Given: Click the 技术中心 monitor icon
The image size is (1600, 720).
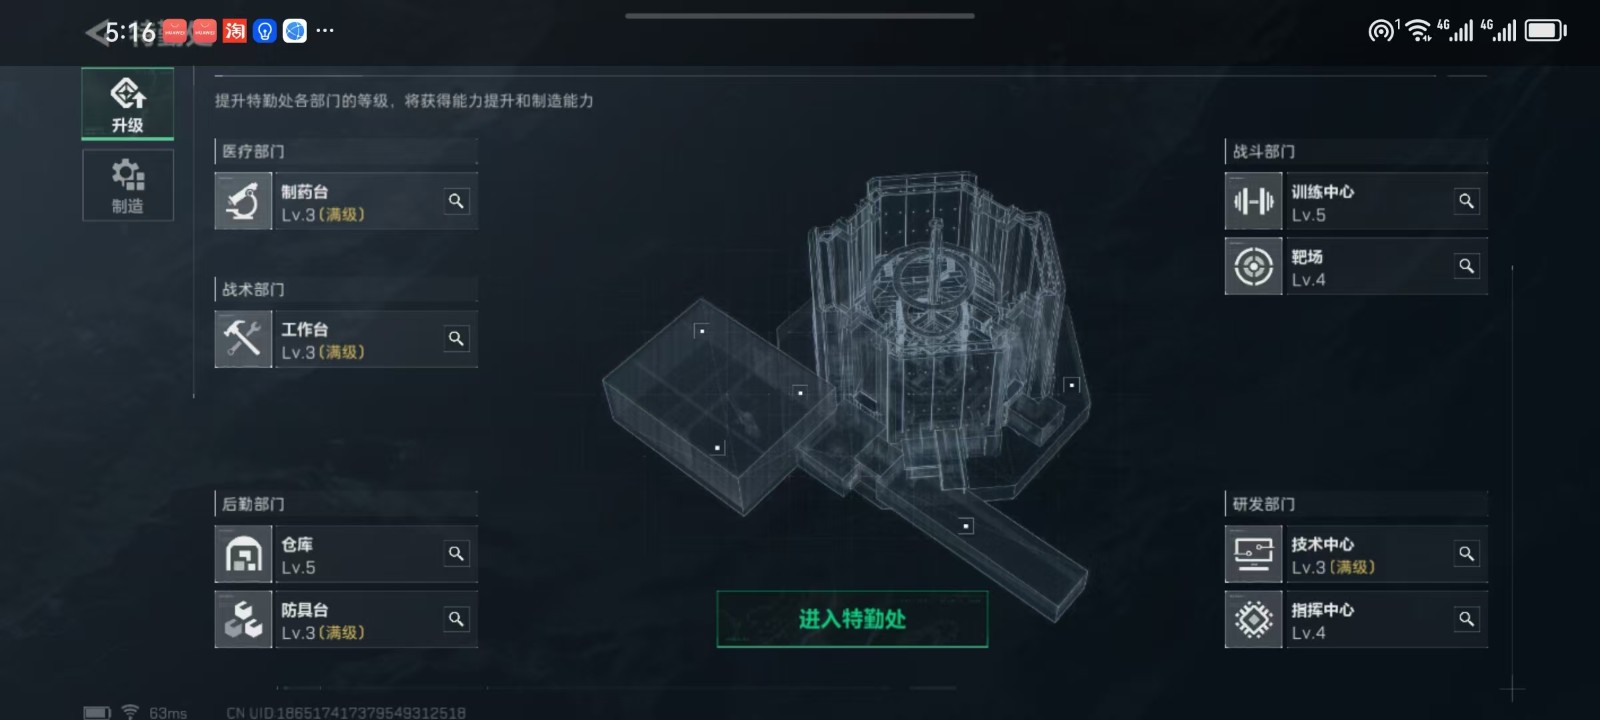Looking at the screenshot, I should pos(1253,554).
